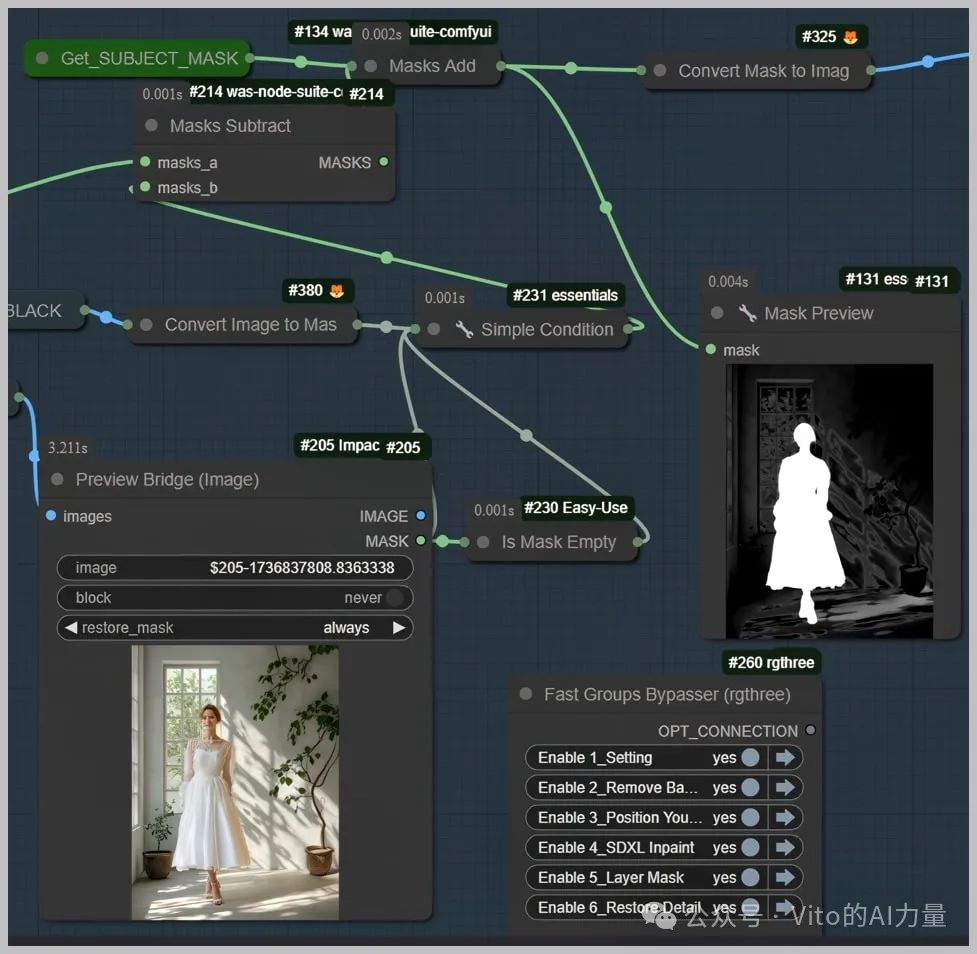
Task: Select the Preview Bridge (Image) title text
Action: (x=167, y=480)
